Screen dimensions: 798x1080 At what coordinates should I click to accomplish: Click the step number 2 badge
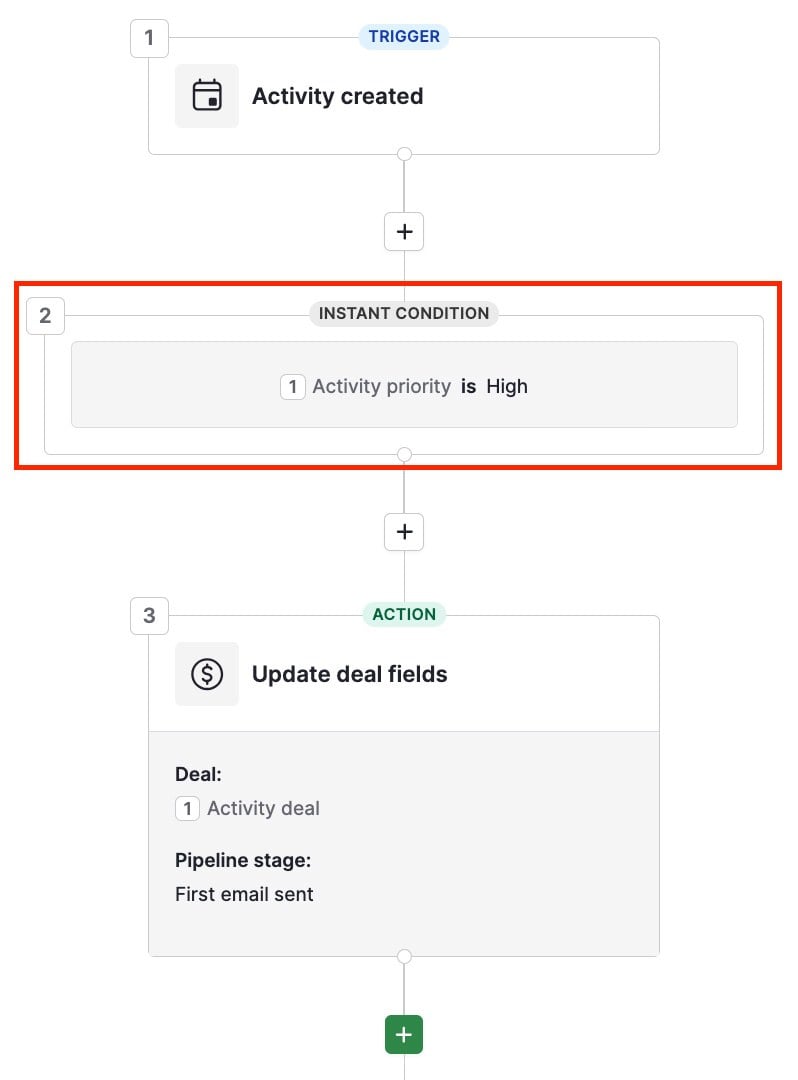point(44,315)
